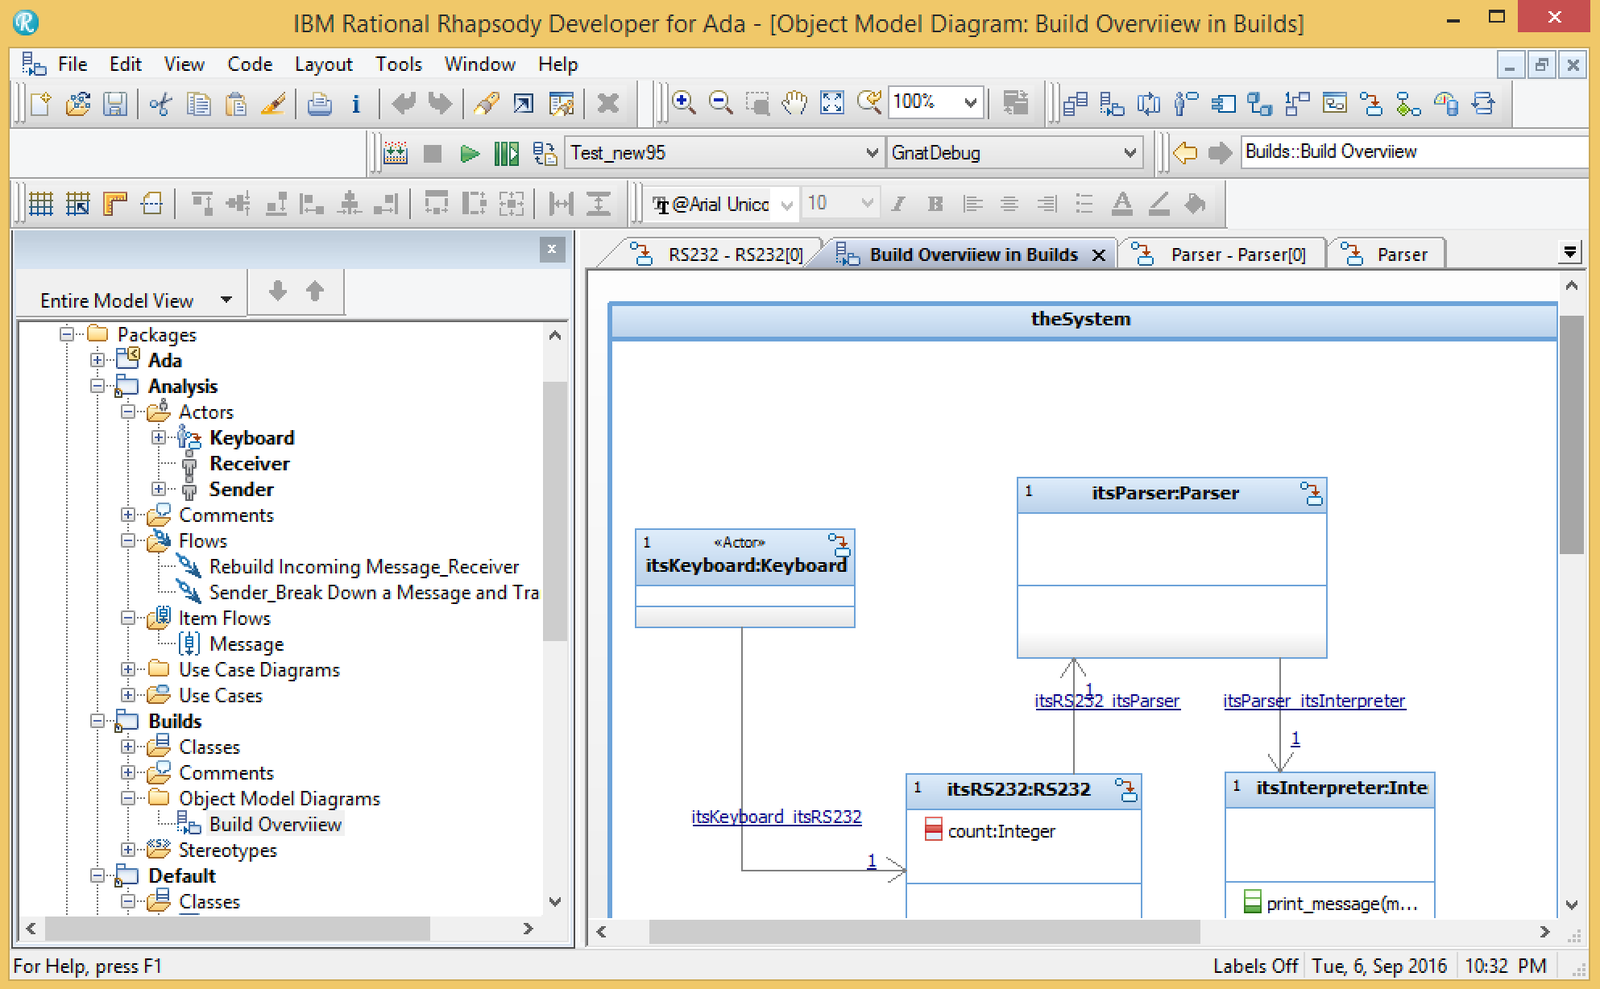Viewport: 1600px width, 989px height.
Task: Open the About info icon
Action: (355, 103)
